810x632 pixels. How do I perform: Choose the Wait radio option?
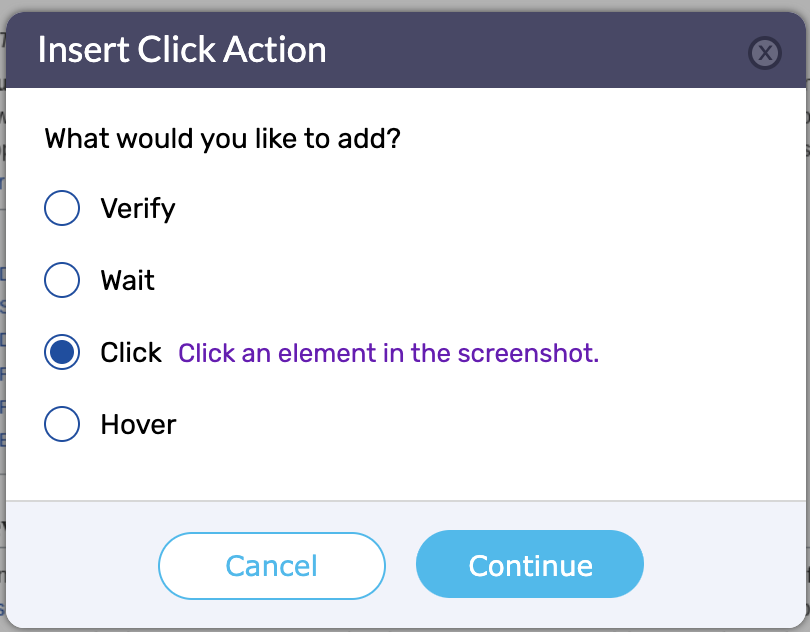(x=62, y=280)
